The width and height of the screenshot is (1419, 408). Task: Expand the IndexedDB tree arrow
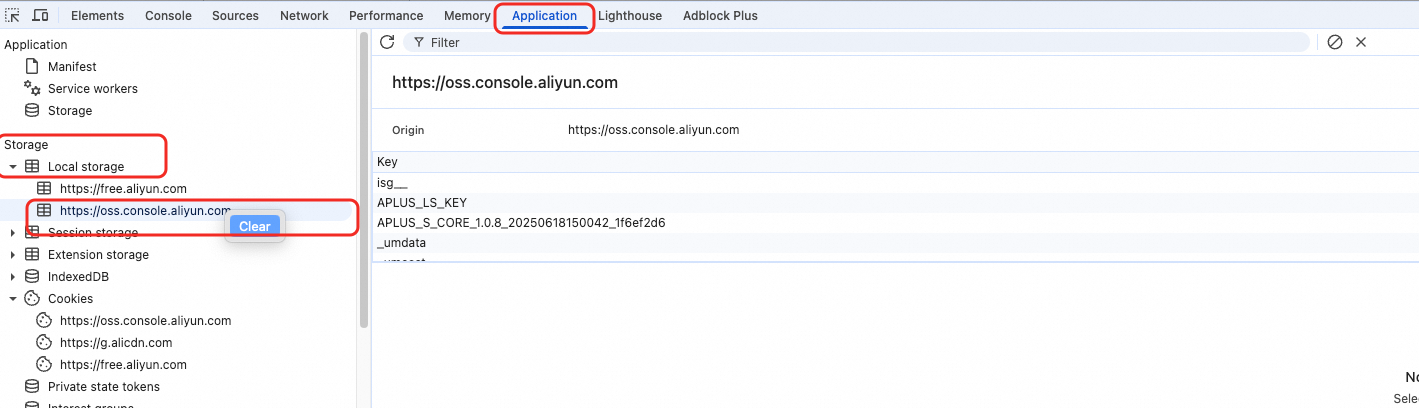pyautogui.click(x=13, y=277)
